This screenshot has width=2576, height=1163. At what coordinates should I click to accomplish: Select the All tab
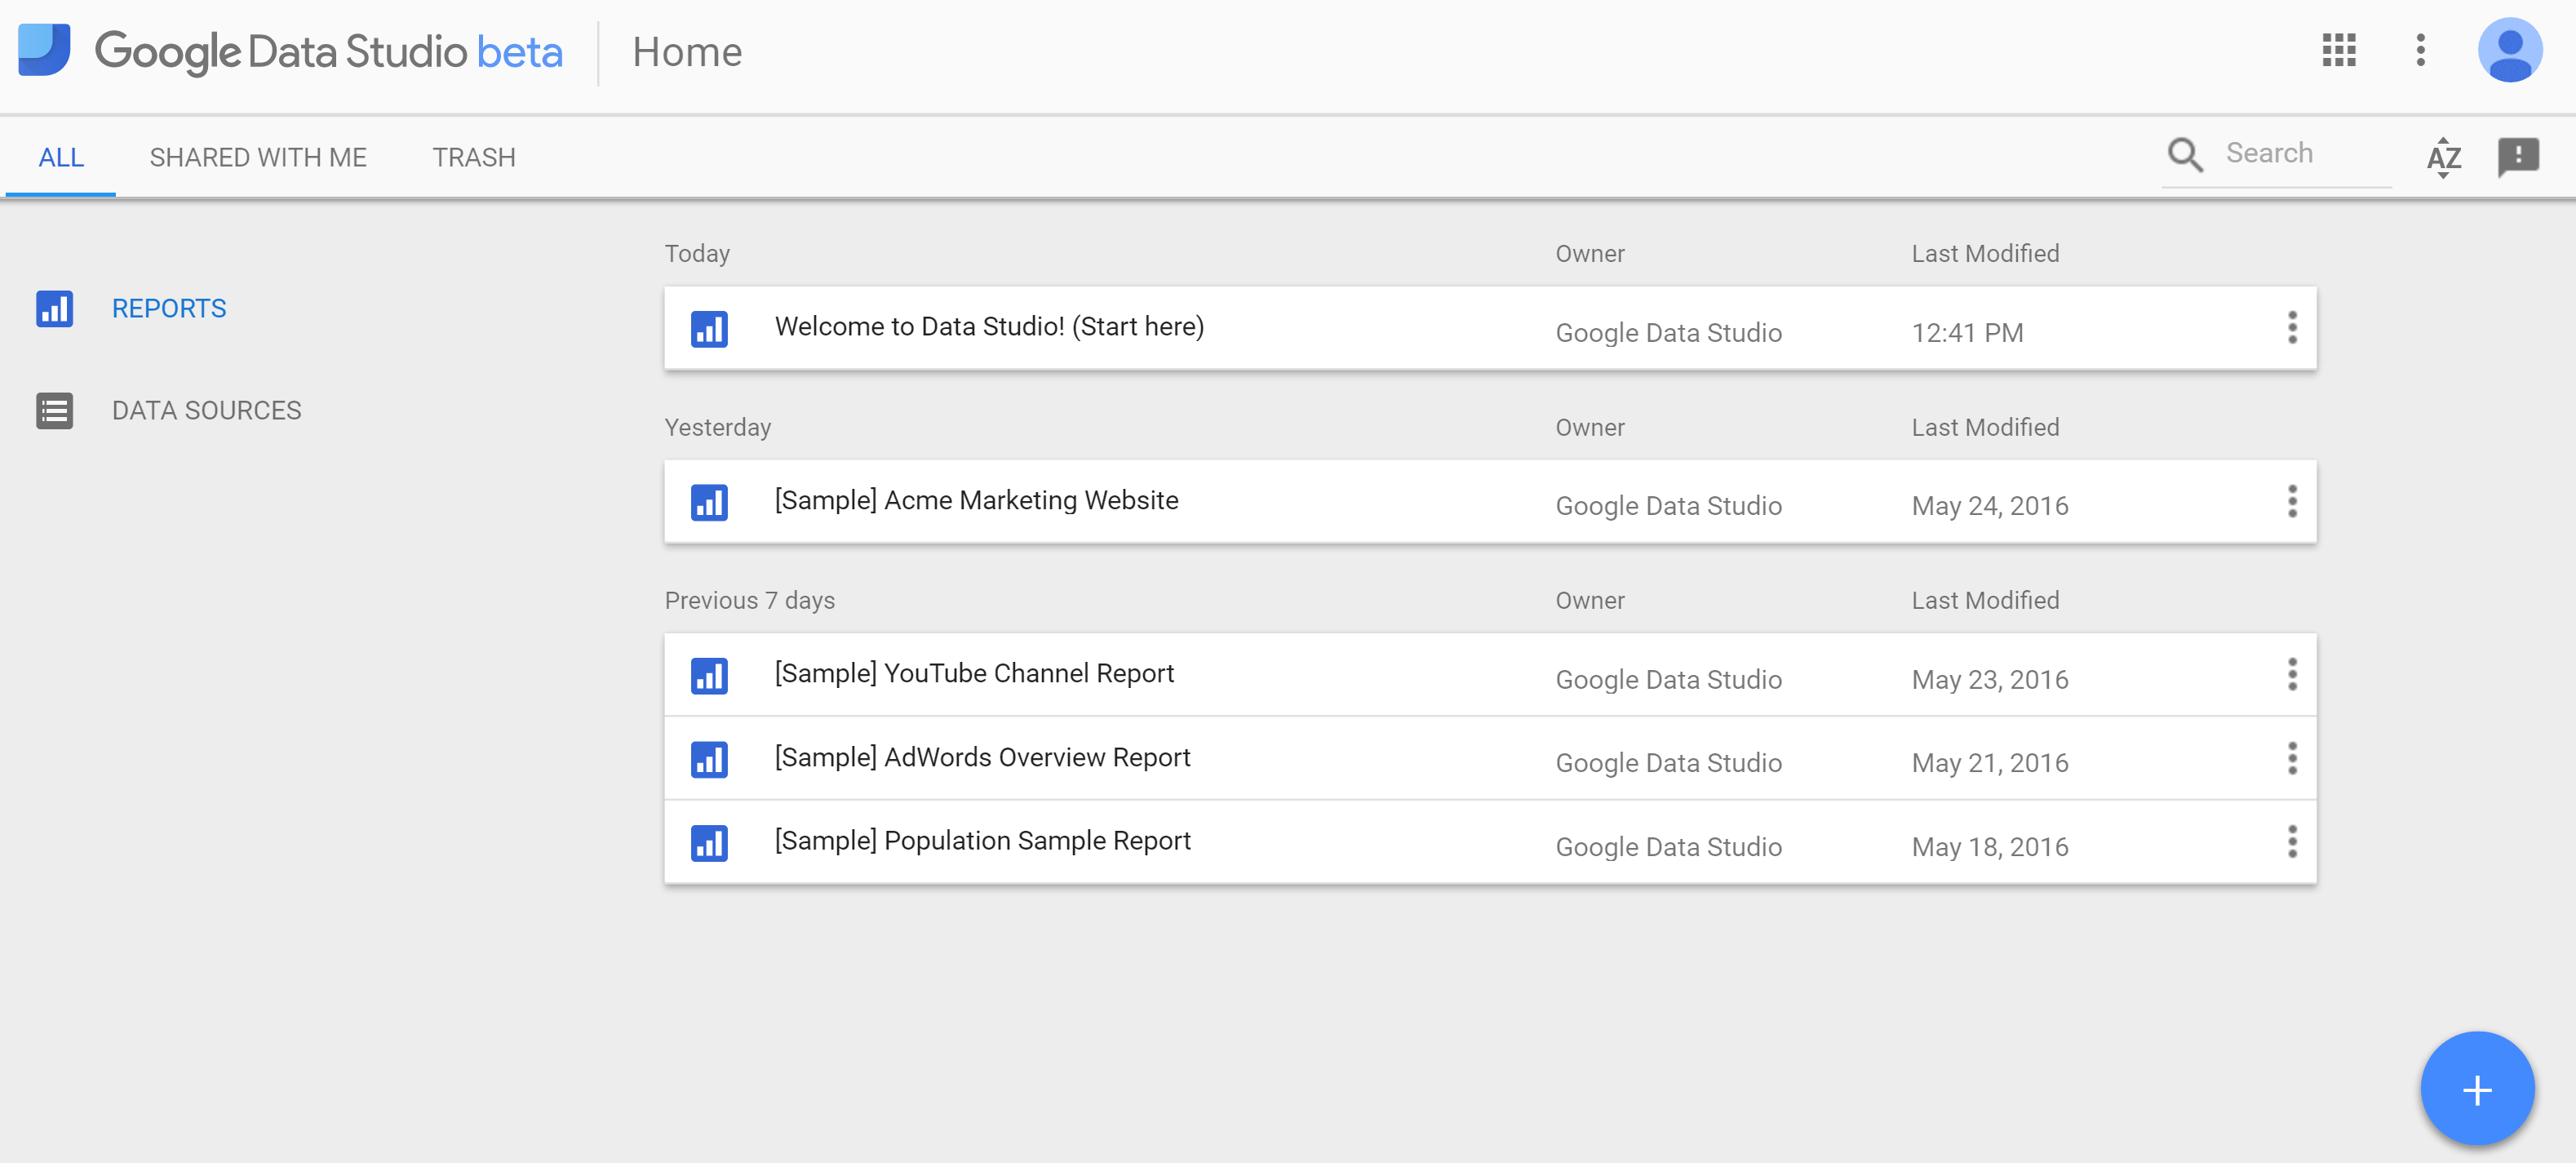[x=61, y=157]
